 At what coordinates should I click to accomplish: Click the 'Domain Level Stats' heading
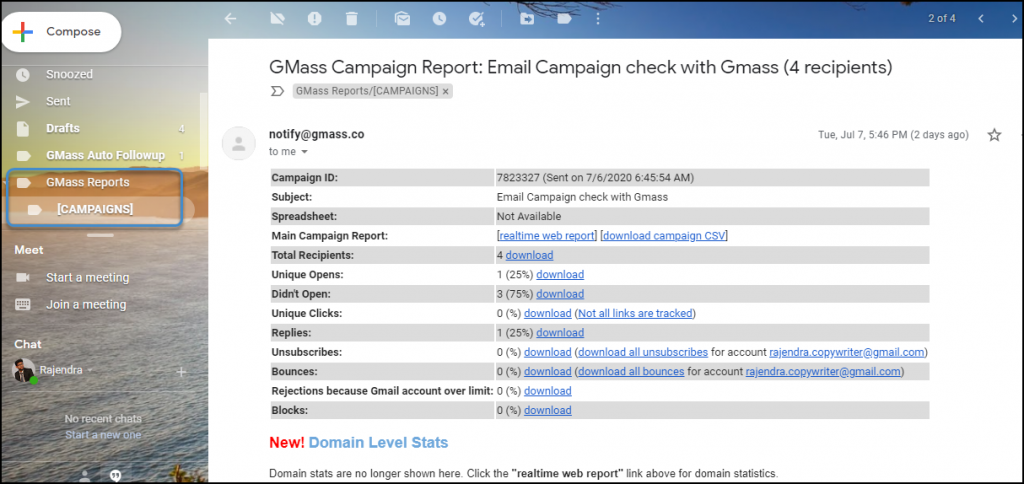tap(379, 443)
